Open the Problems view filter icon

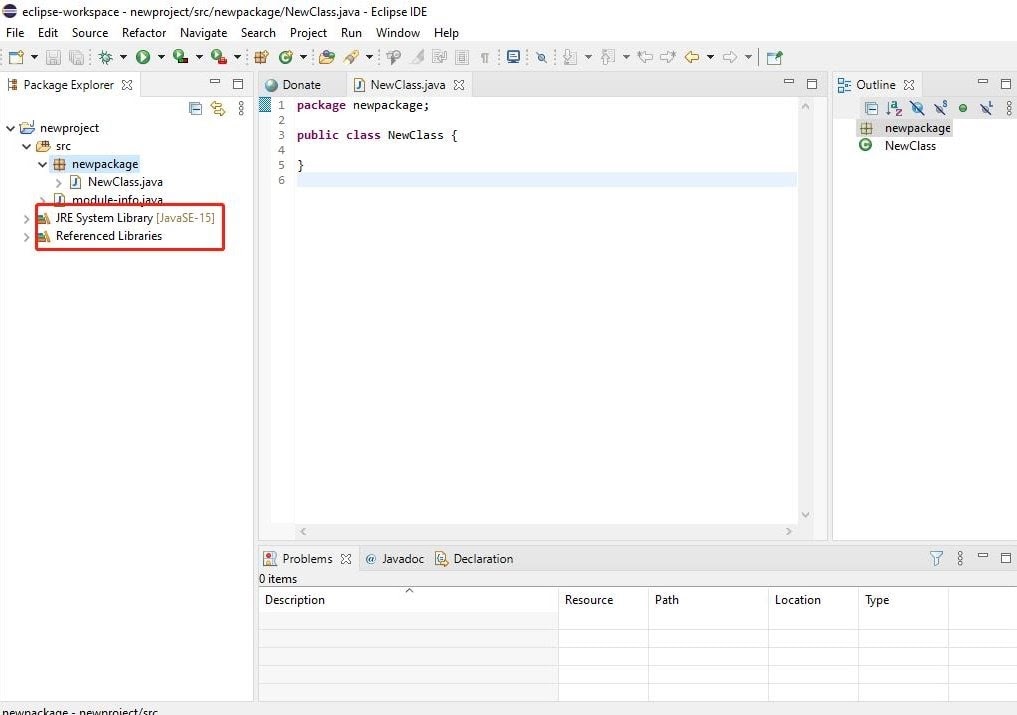(x=936, y=558)
